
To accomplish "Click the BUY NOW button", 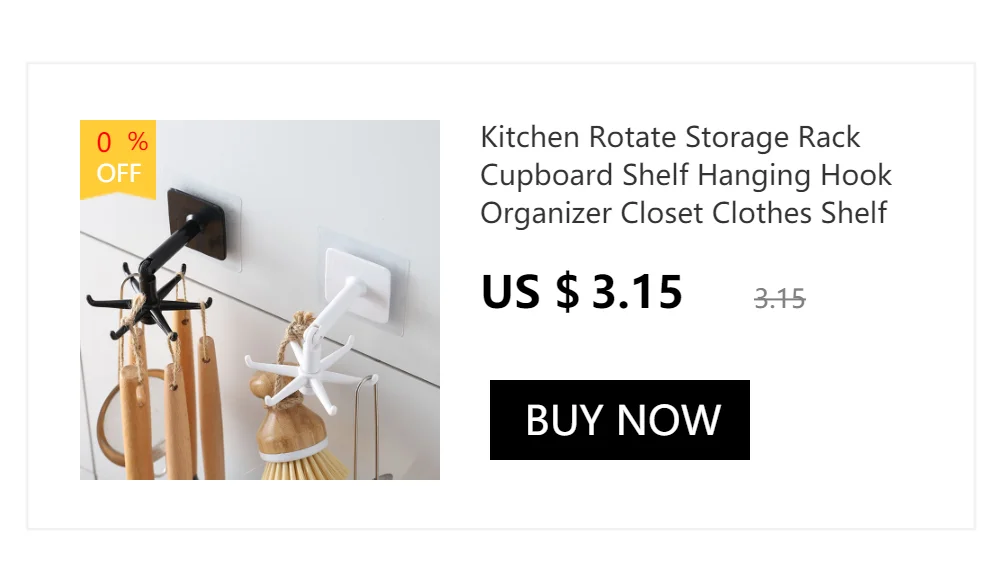I will click(619, 420).
